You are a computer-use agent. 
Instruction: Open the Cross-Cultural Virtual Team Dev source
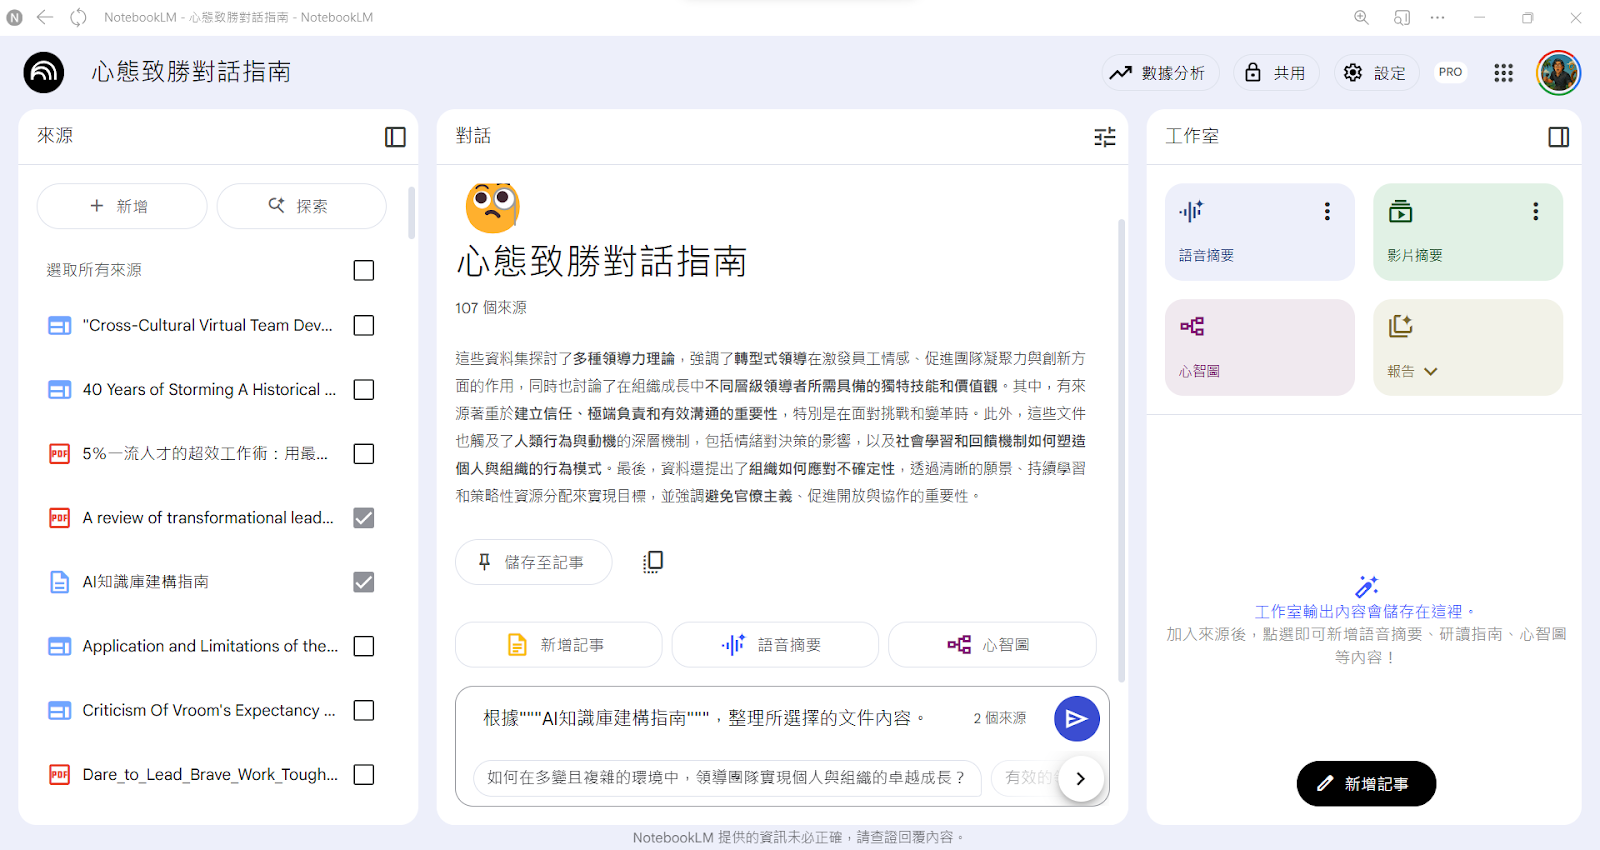(x=208, y=325)
